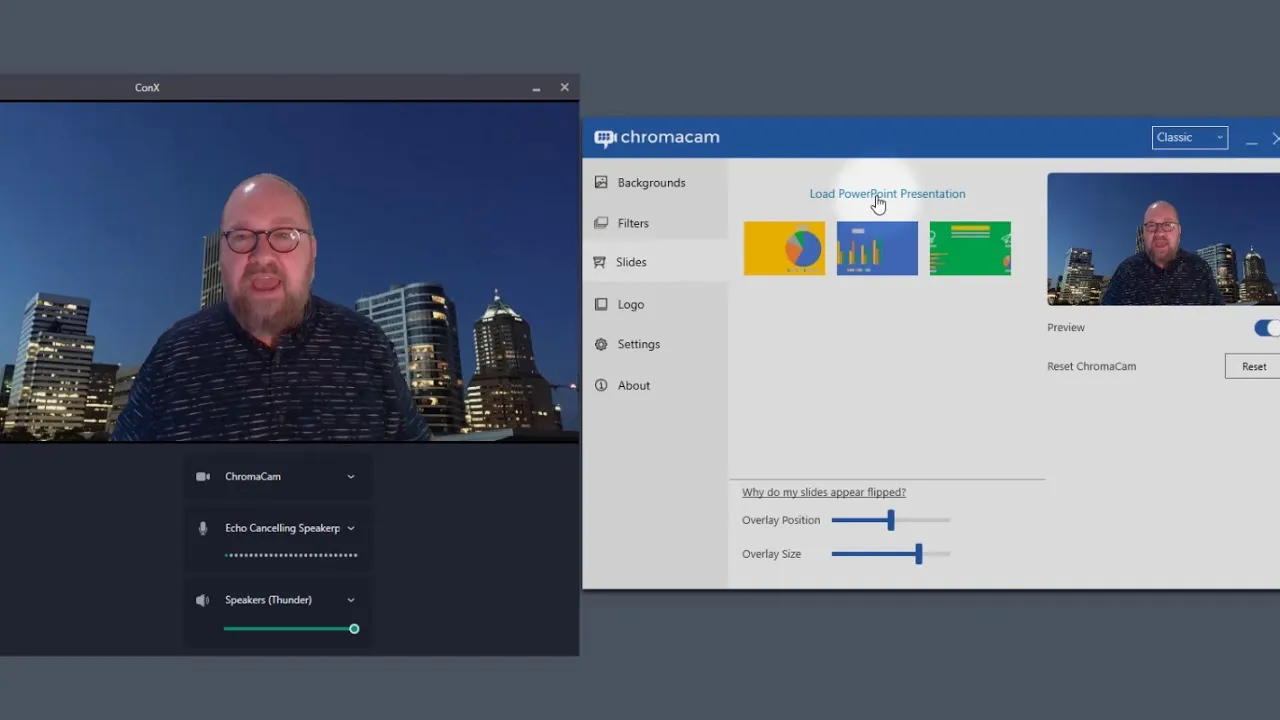The width and height of the screenshot is (1280, 720).
Task: Click the camera icon beside ChromaCam in ConX
Action: pyautogui.click(x=203, y=477)
